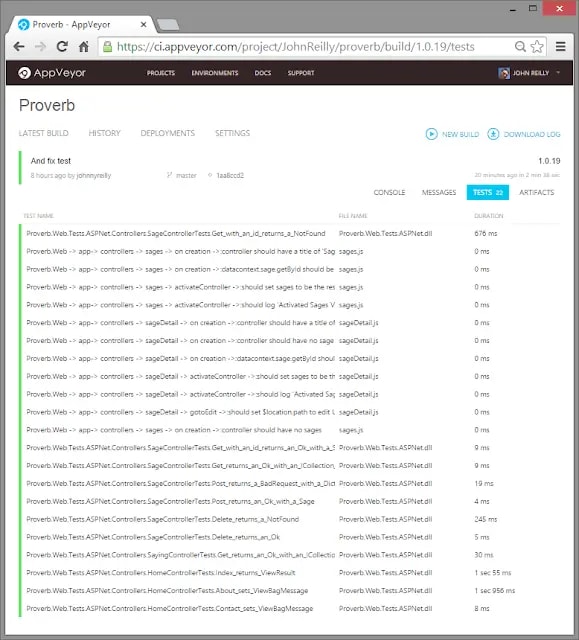Viewport: 579px width, 640px height.
Task: Bookmark this page with the star icon
Action: tap(537, 47)
